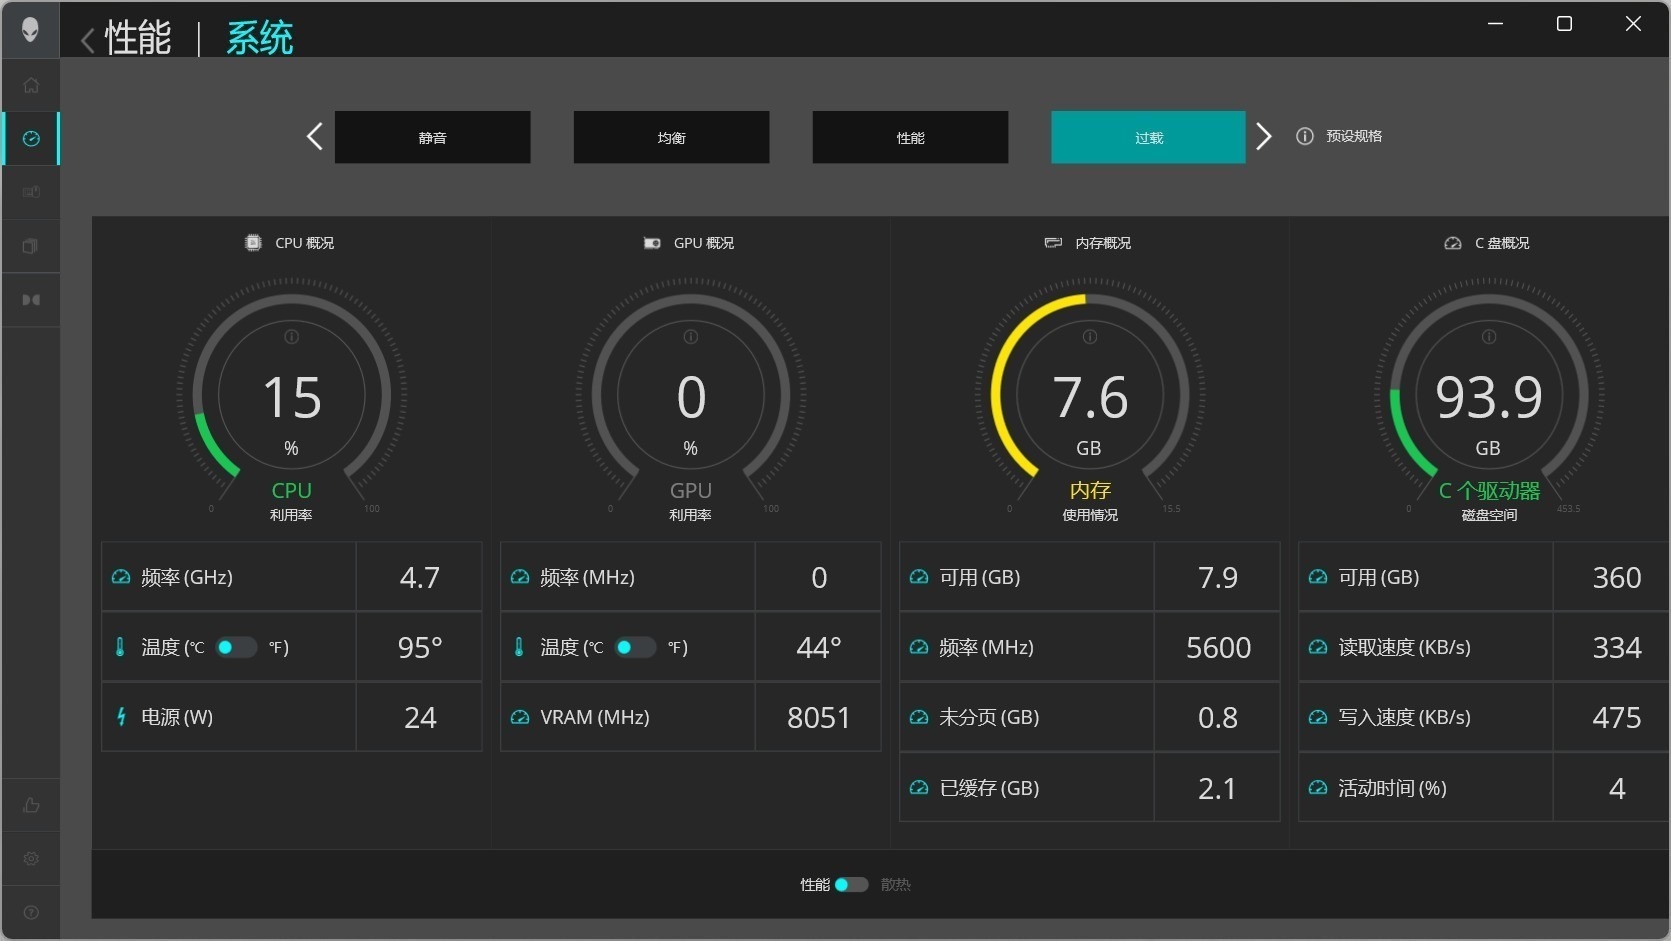Click the info icon inside 内存 gauge
The image size is (1671, 941).
pos(1090,337)
